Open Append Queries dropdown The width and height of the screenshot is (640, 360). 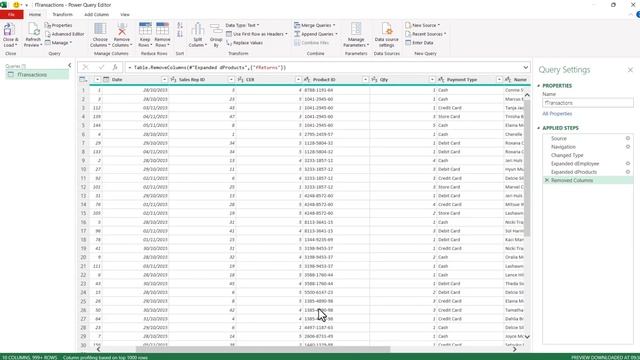[x=316, y=34]
